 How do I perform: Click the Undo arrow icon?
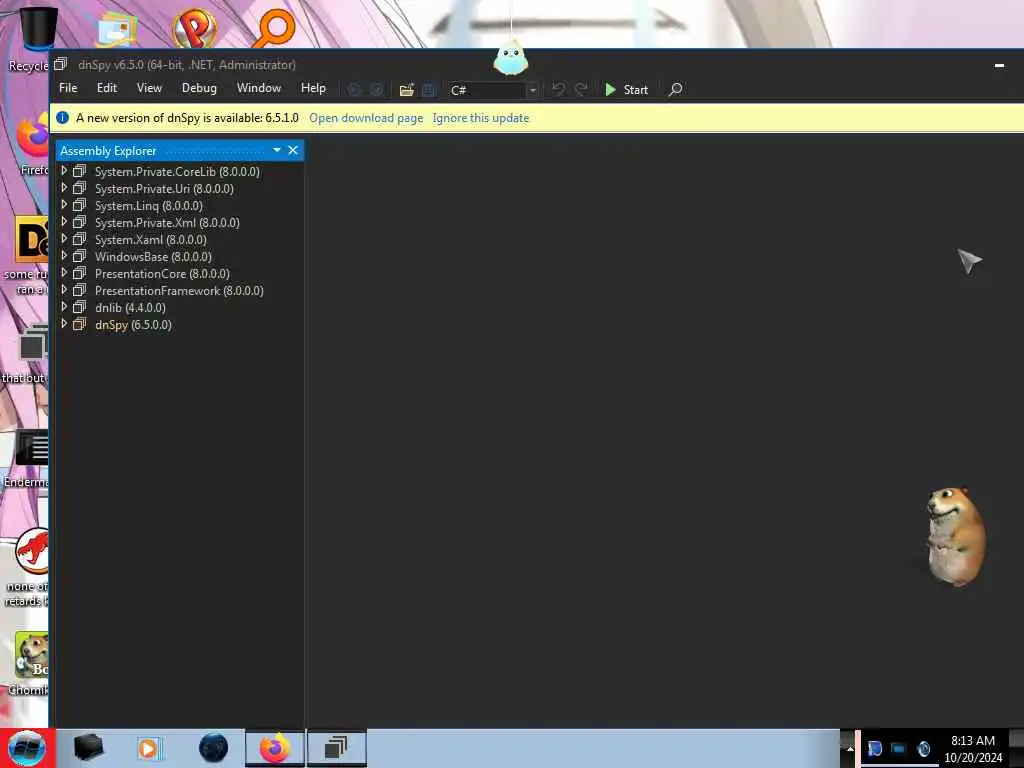tap(558, 89)
